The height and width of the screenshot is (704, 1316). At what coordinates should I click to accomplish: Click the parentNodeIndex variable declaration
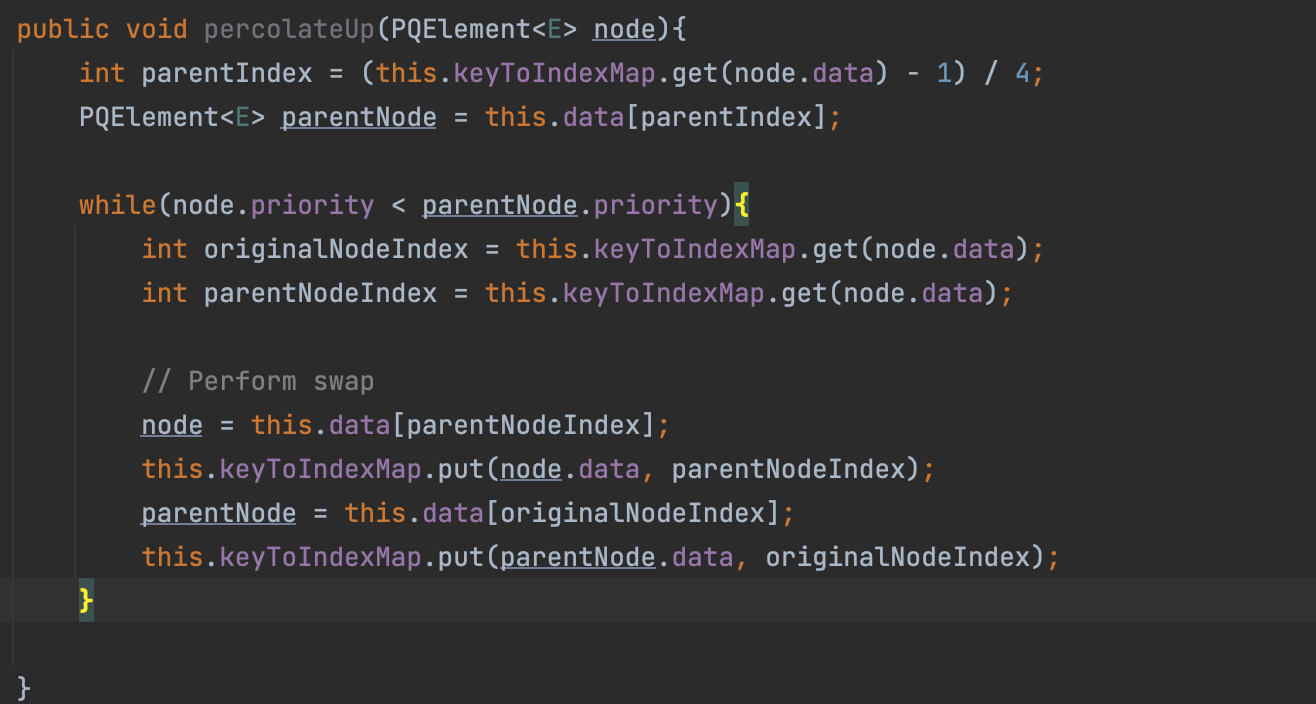tap(320, 293)
